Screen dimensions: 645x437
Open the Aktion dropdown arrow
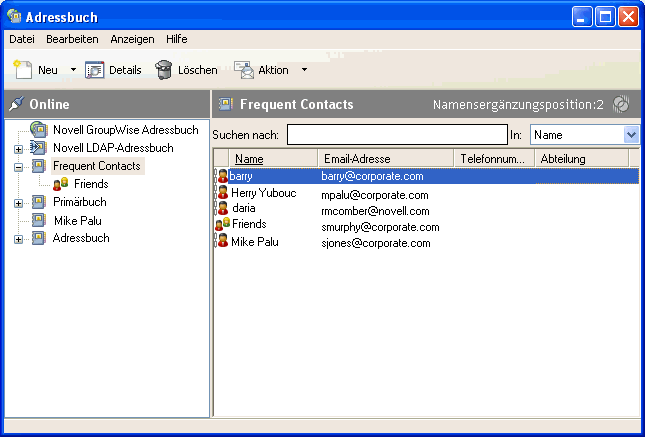pyautogui.click(x=304, y=70)
